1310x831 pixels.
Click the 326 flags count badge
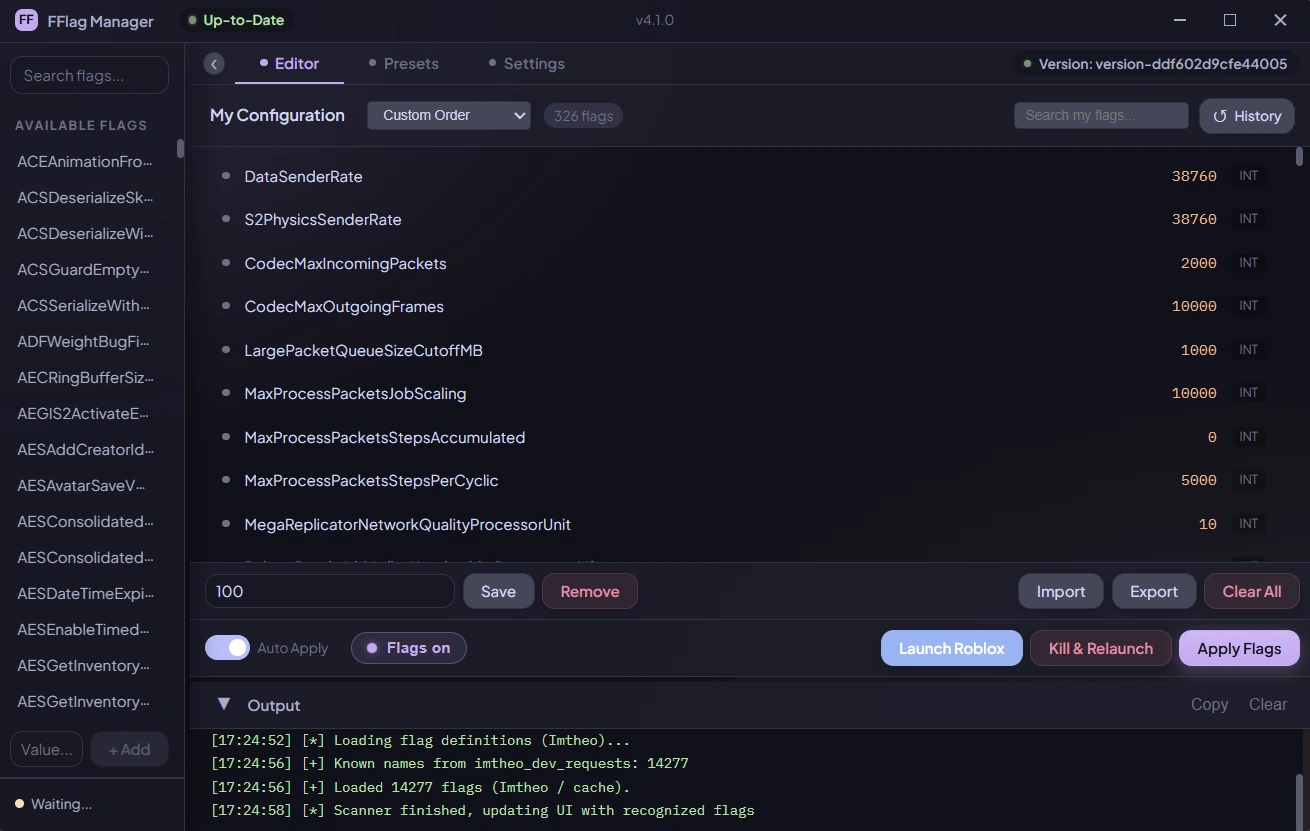pos(583,116)
